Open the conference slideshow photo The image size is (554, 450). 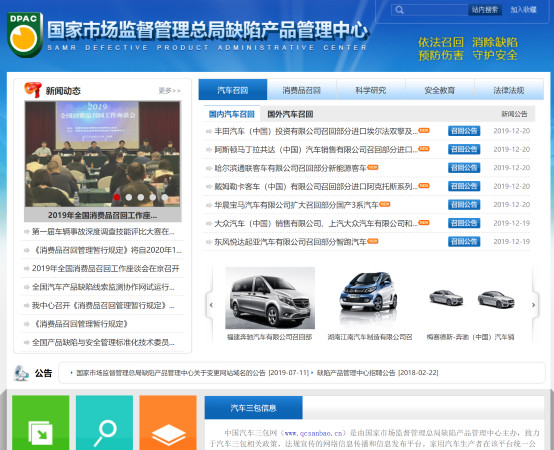click(102, 154)
